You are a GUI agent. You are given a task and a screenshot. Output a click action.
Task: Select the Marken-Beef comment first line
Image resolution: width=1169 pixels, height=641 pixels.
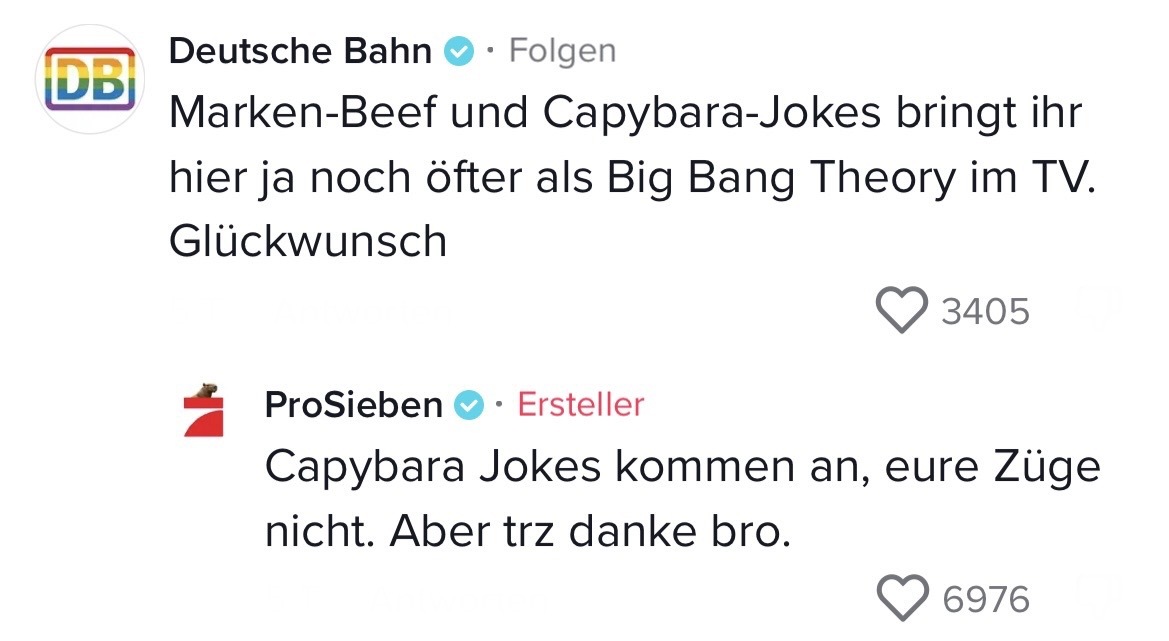(x=625, y=114)
